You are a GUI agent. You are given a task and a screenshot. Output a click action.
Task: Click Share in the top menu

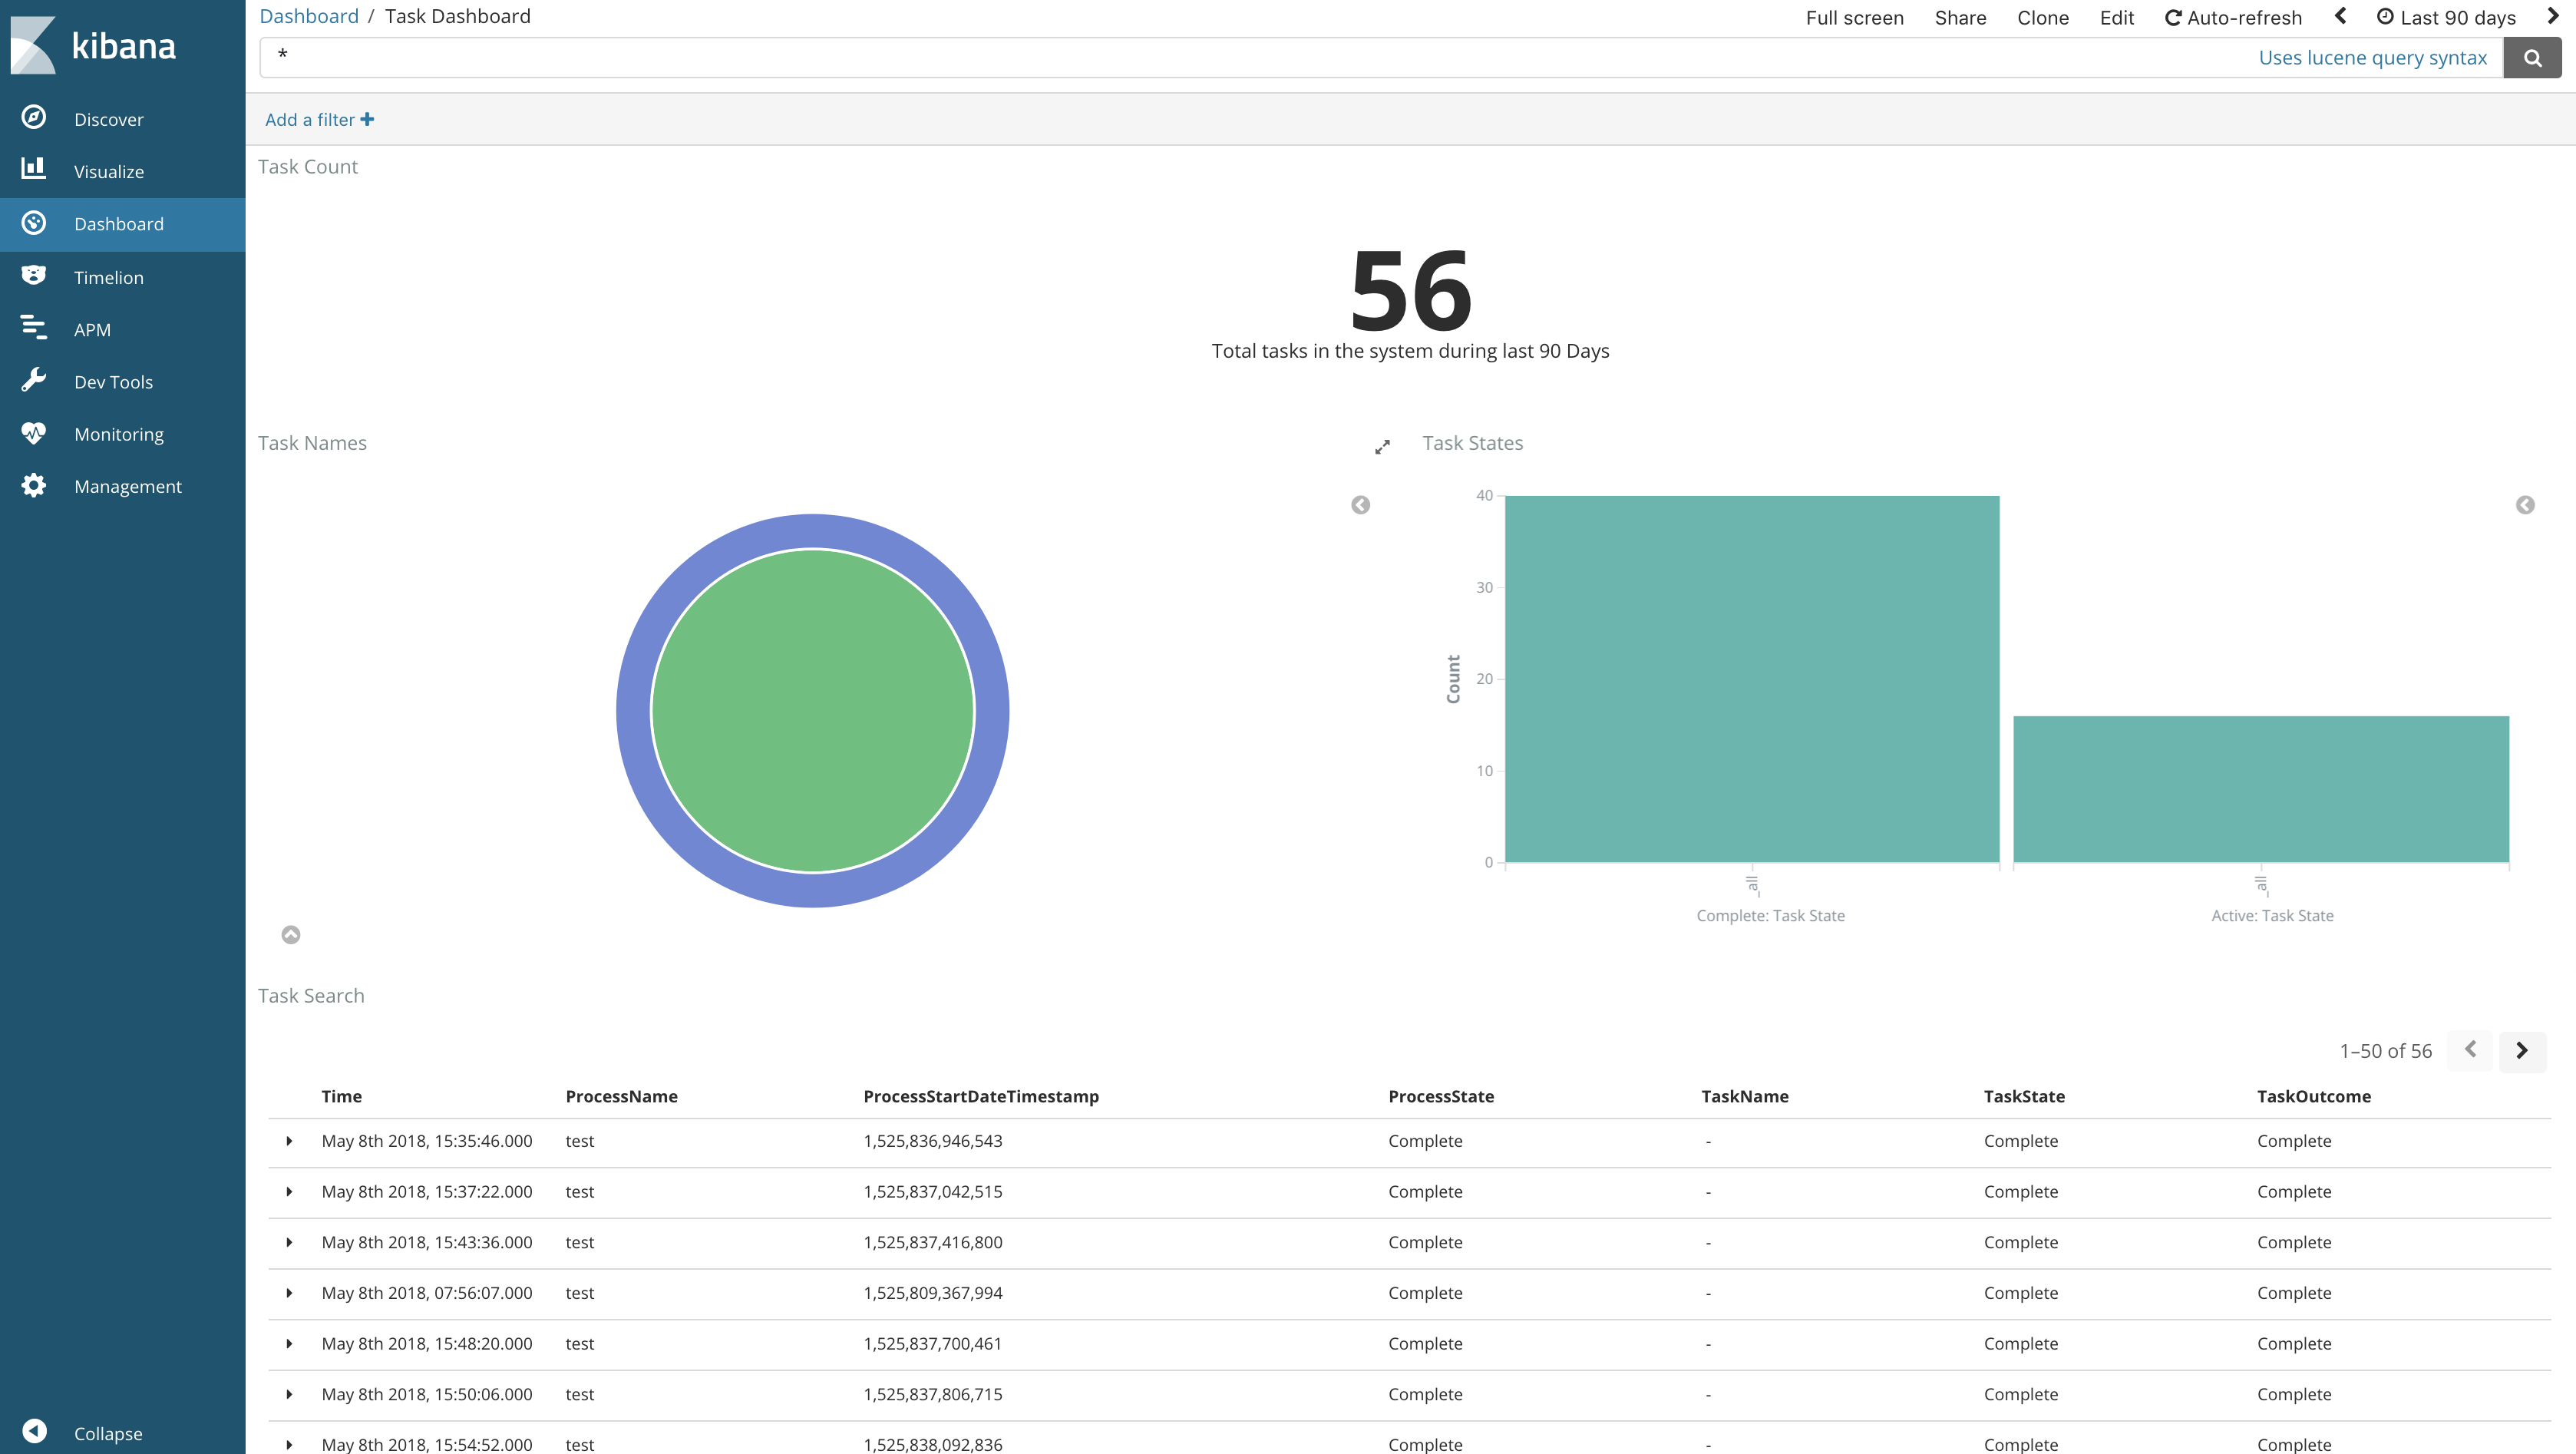[1960, 17]
